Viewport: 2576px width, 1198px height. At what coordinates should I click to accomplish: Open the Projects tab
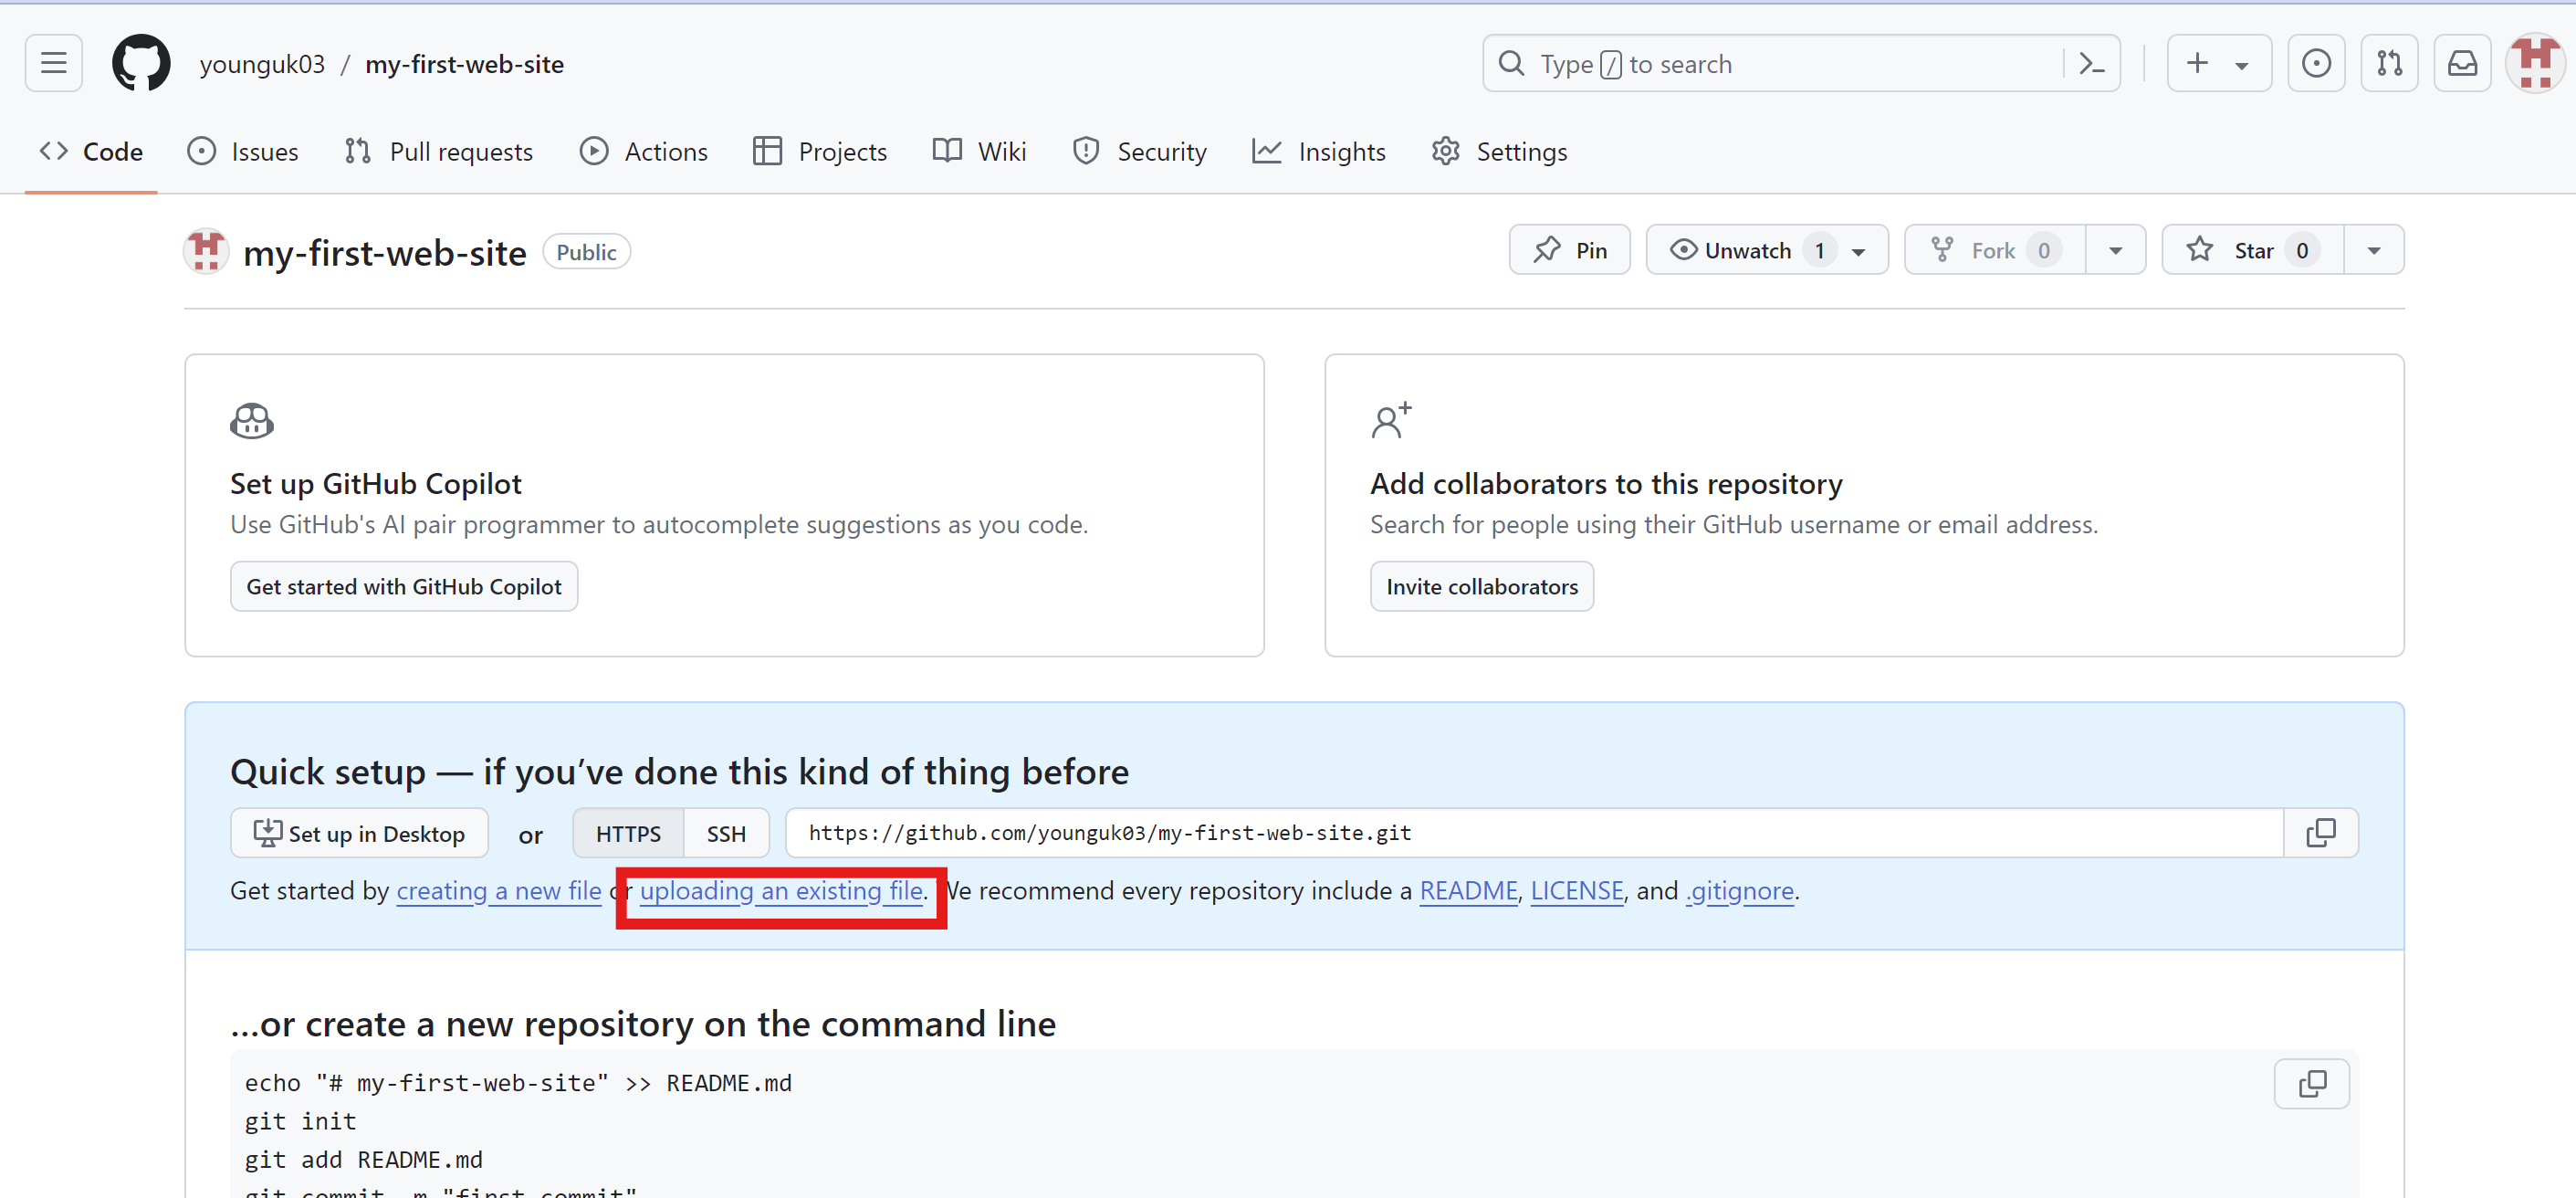click(820, 151)
